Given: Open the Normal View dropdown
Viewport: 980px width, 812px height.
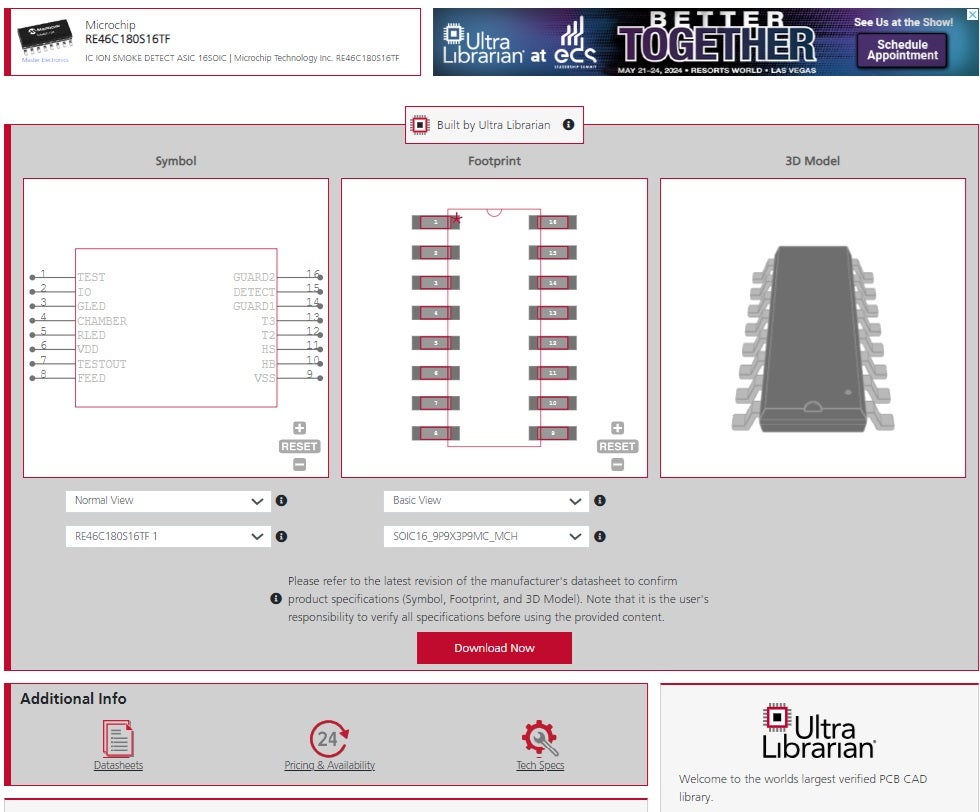Looking at the screenshot, I should (x=168, y=501).
